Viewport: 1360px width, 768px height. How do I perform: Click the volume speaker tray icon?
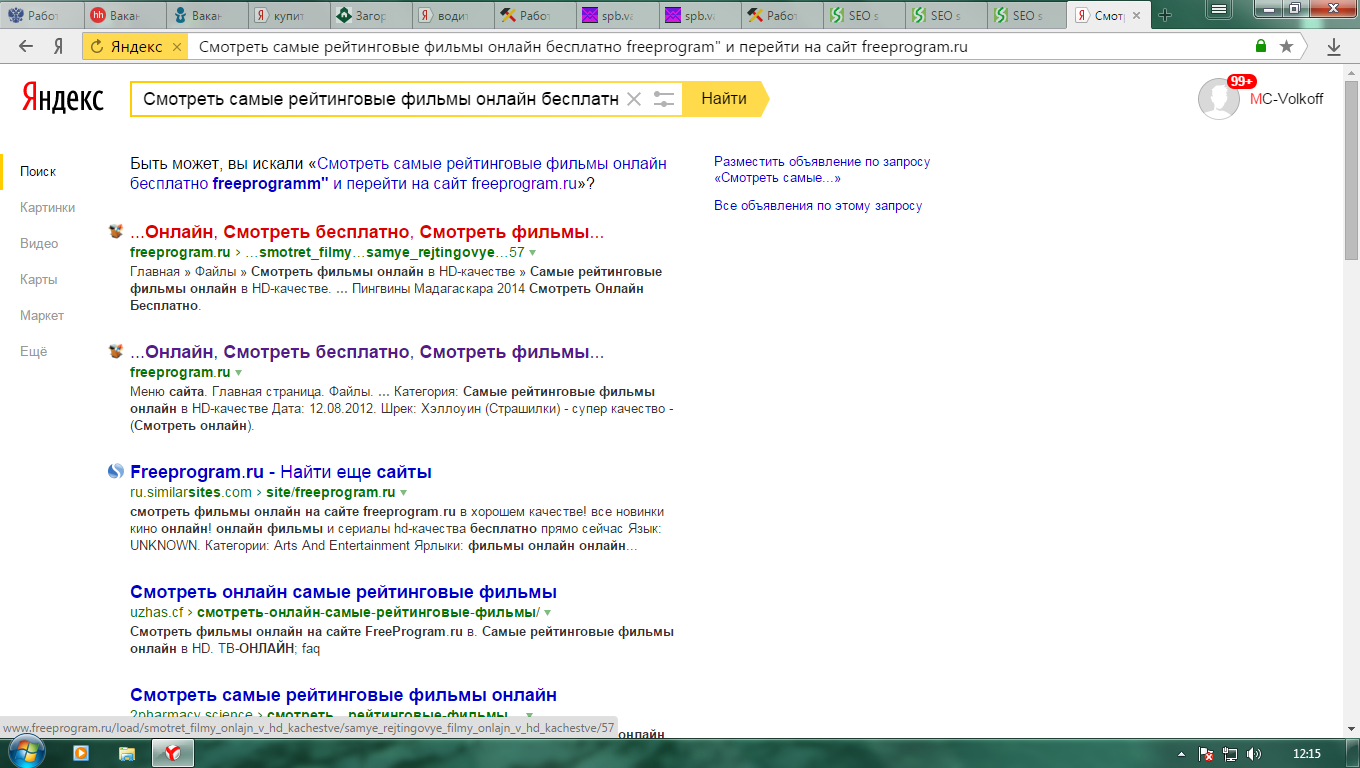1254,754
